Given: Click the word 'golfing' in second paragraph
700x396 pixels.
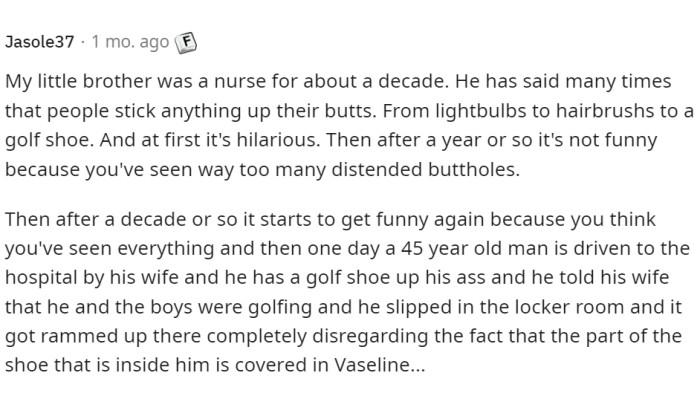Looking at the screenshot, I should tap(280, 307).
